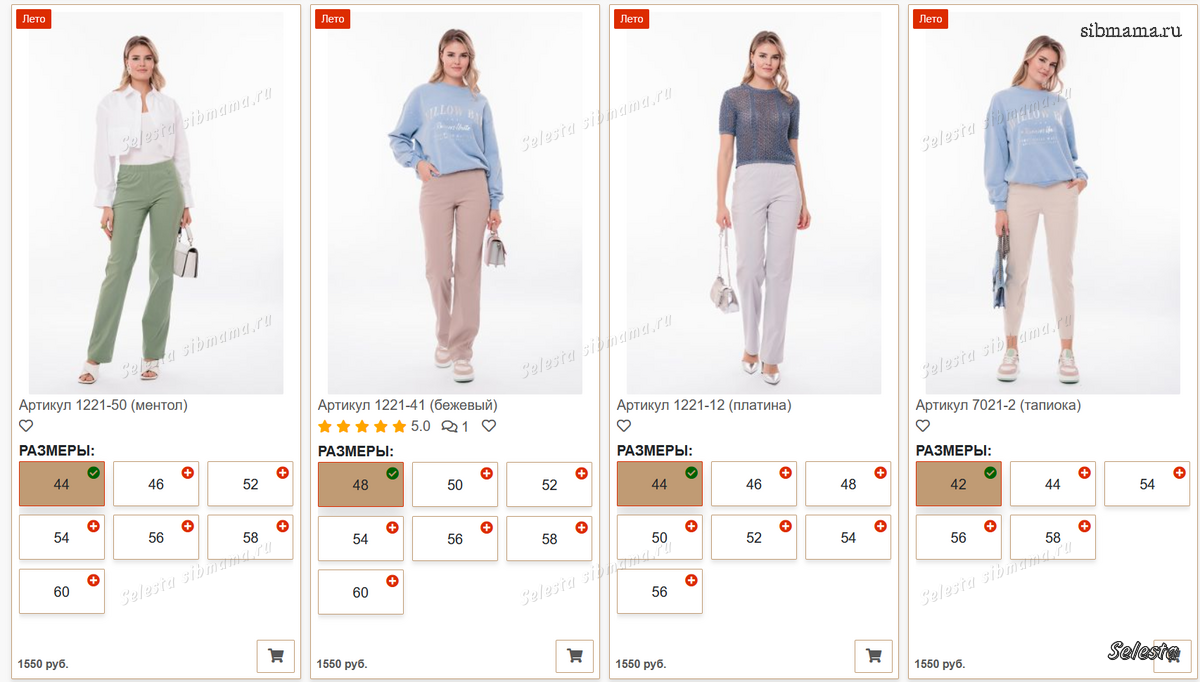Add article 1221-12 platina to cart

pyautogui.click(x=873, y=656)
